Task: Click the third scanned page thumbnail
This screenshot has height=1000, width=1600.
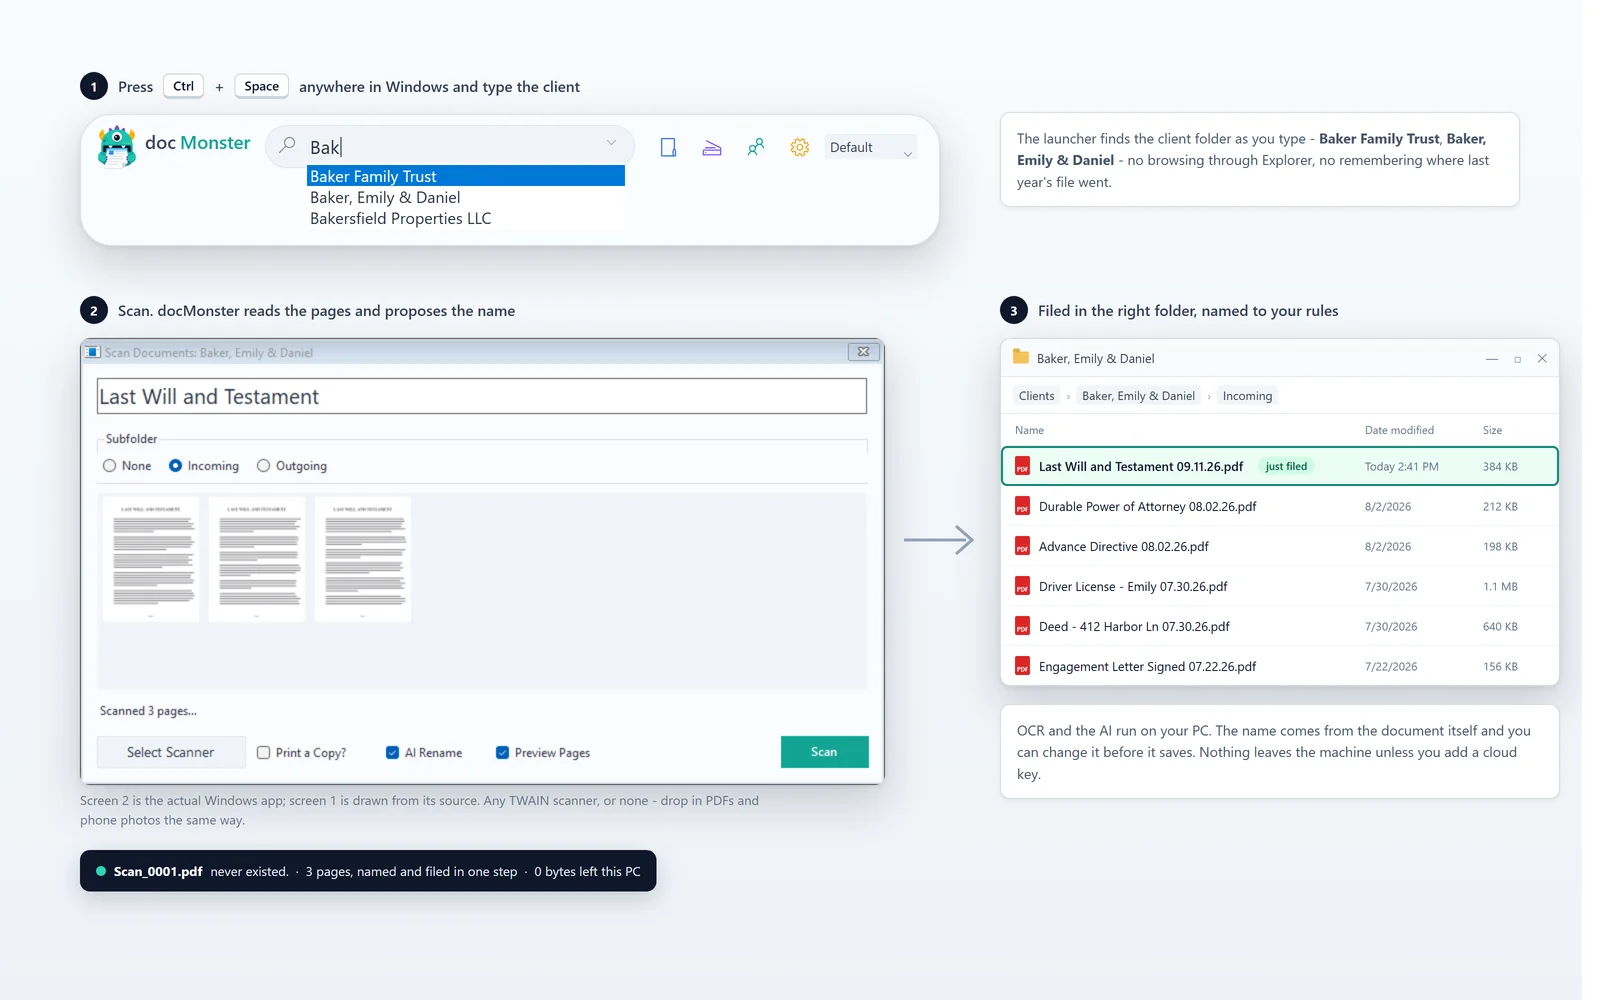Action: (363, 559)
